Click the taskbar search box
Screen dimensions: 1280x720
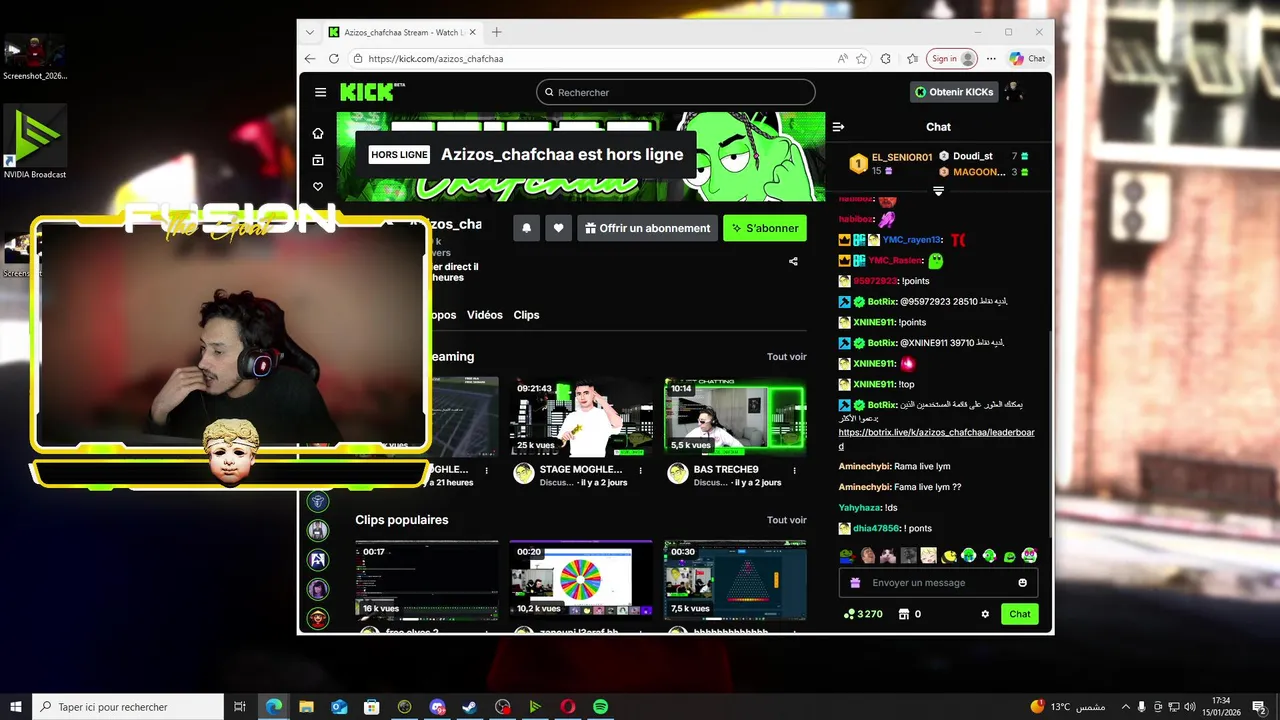click(x=128, y=707)
